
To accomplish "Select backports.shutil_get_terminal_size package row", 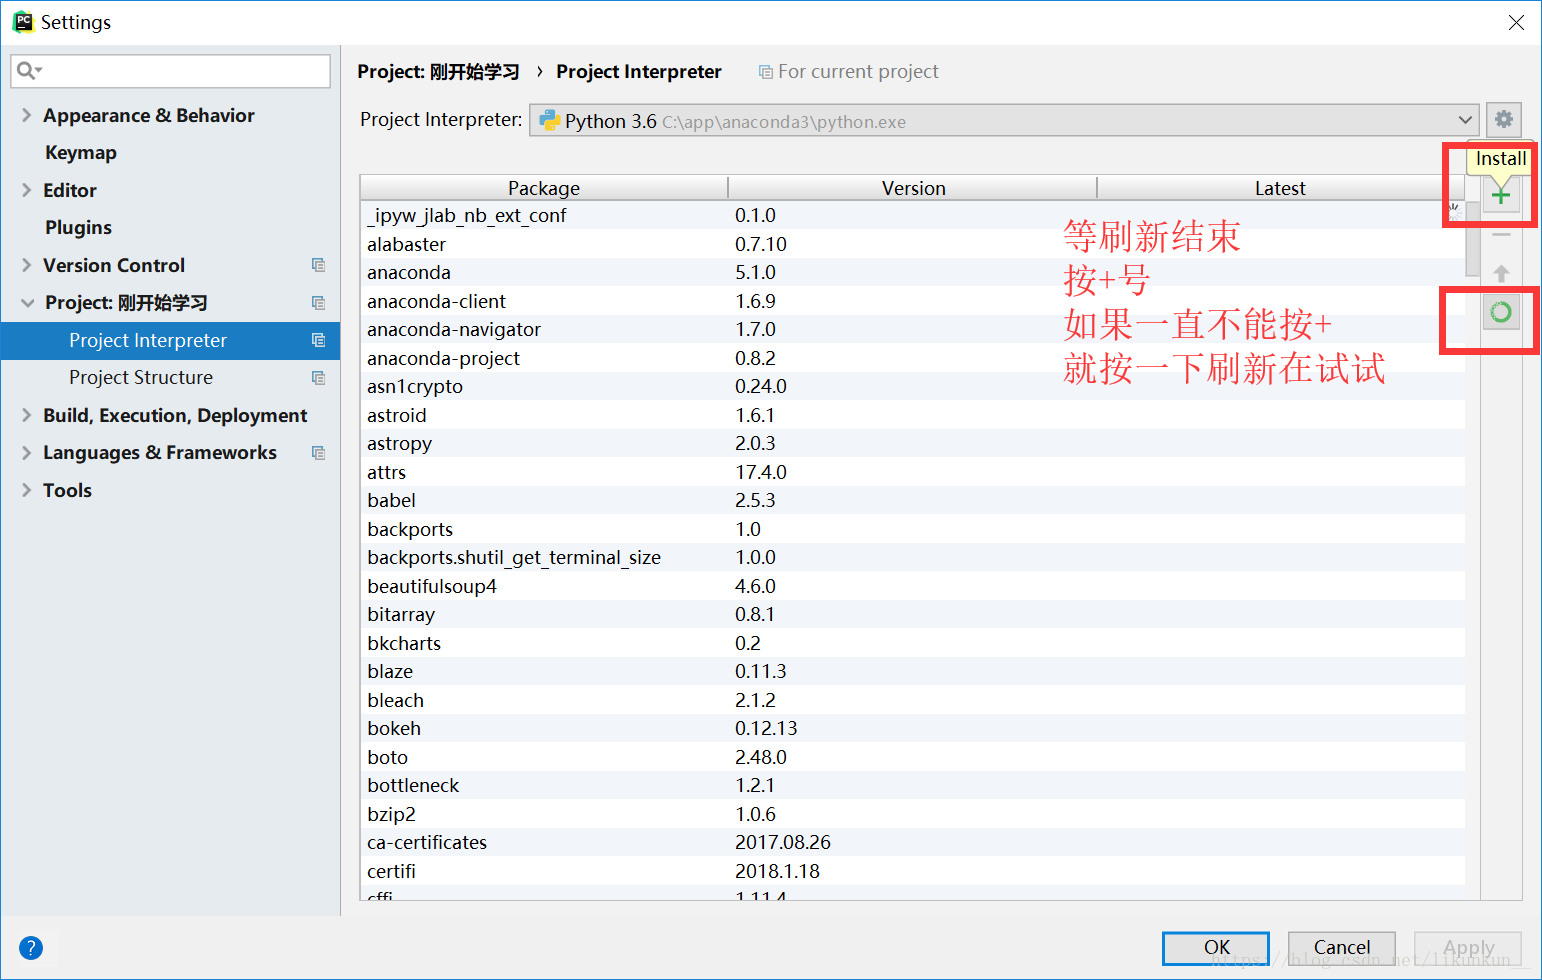I will tap(912, 557).
